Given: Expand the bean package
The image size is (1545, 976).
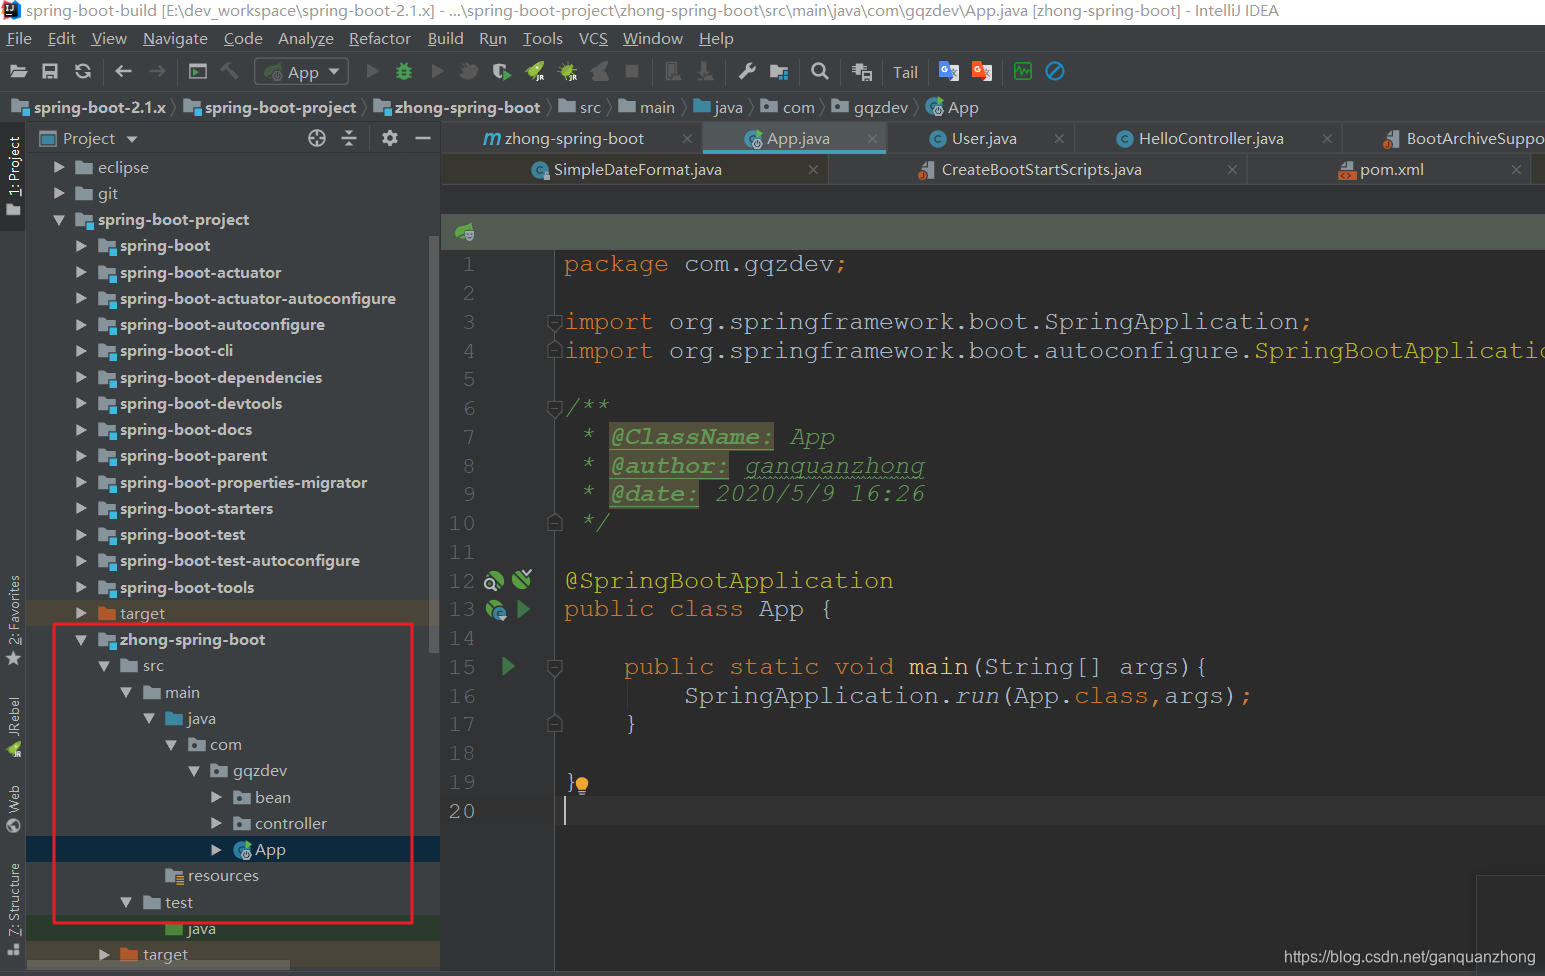Looking at the screenshot, I should [x=216, y=797].
